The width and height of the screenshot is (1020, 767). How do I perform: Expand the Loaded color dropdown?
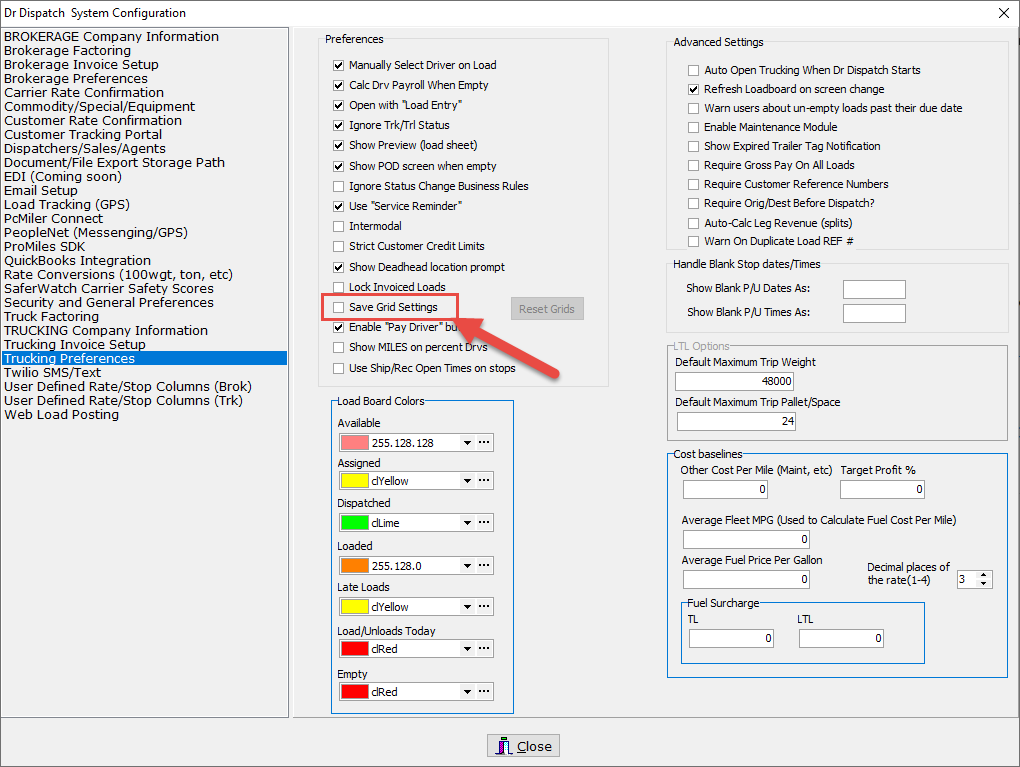coord(467,565)
